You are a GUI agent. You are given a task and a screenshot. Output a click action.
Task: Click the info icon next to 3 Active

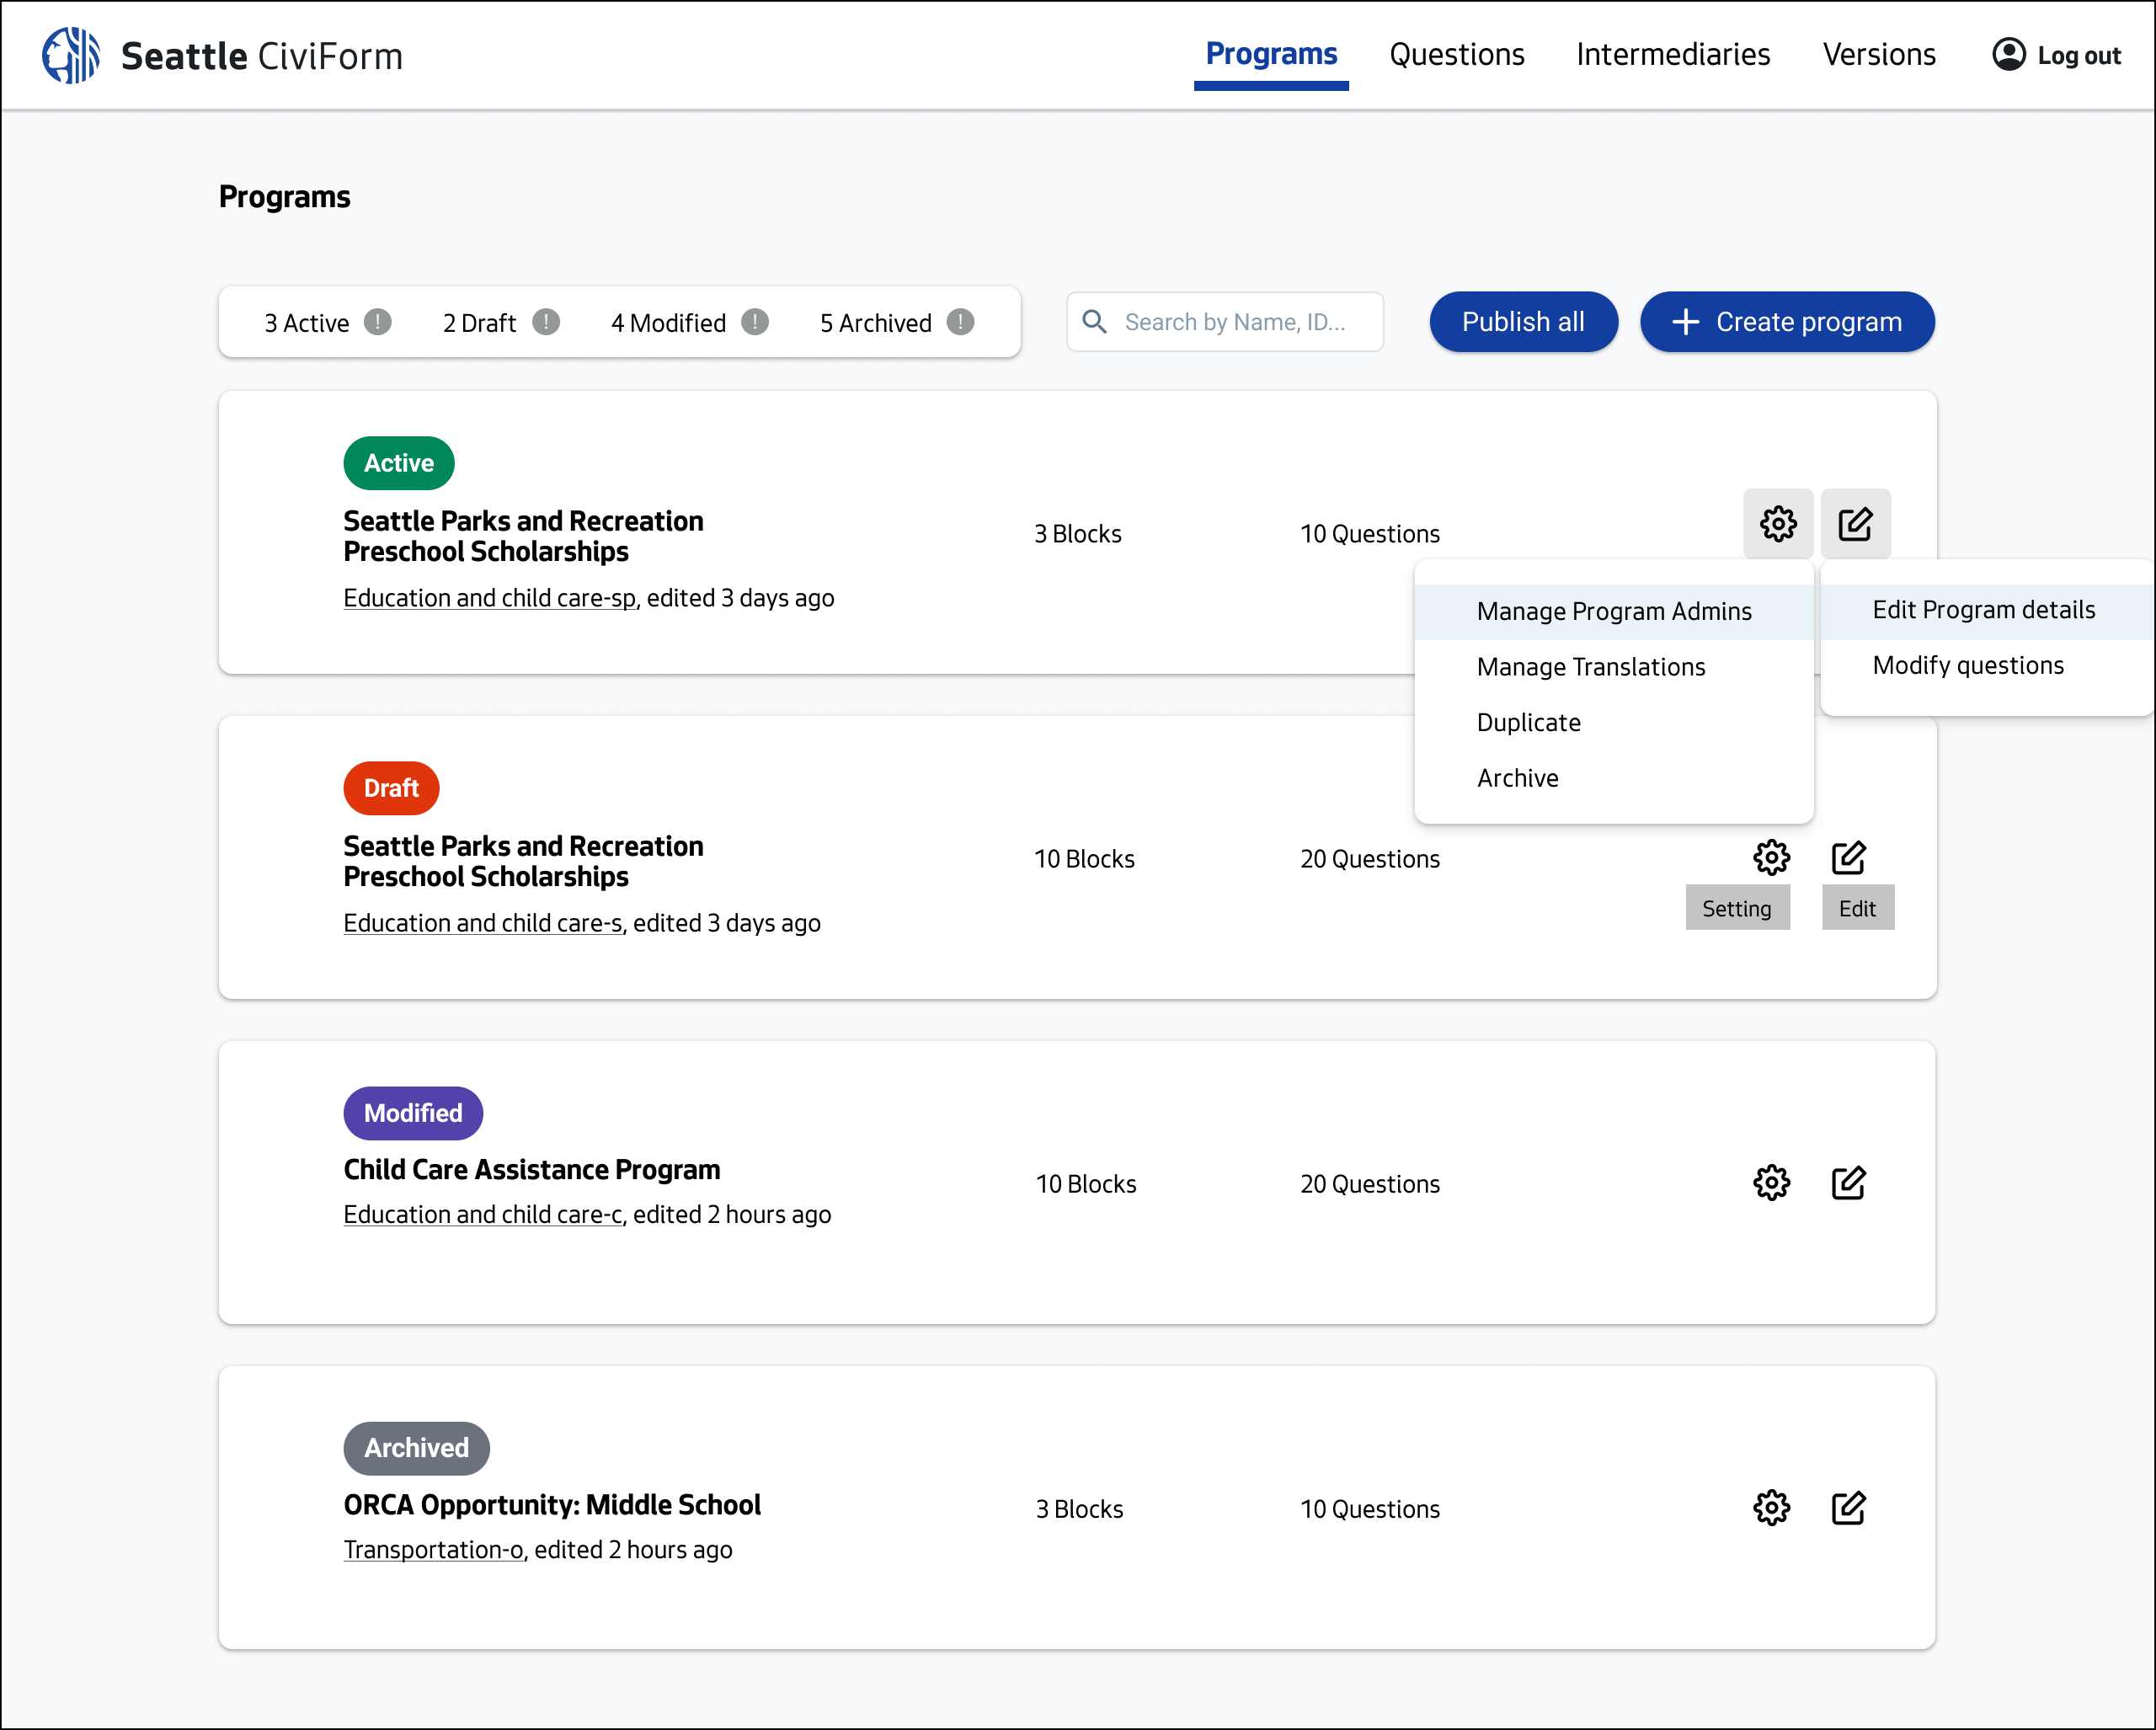pos(377,322)
